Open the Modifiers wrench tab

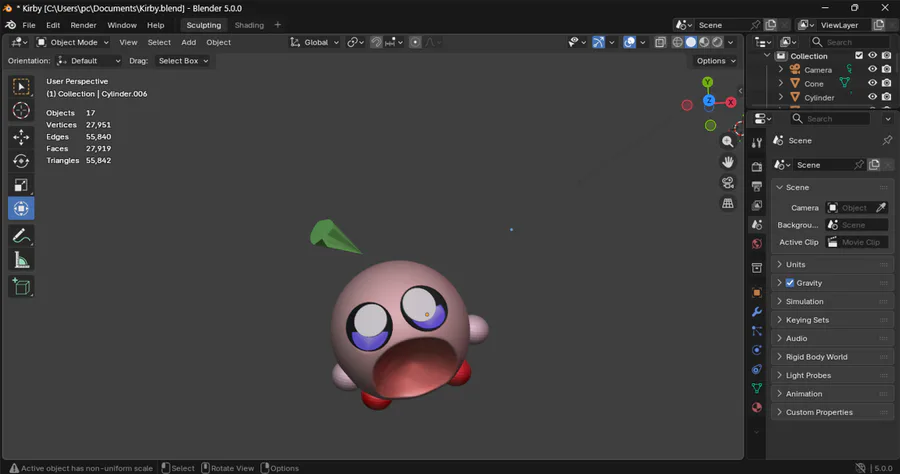(x=757, y=312)
